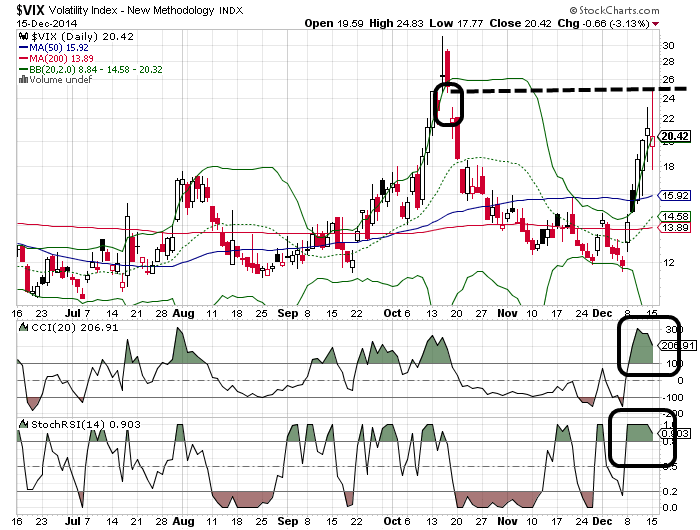Click the boxed 20.42 last-price tag on axis
700x530 pixels.
[x=675, y=136]
